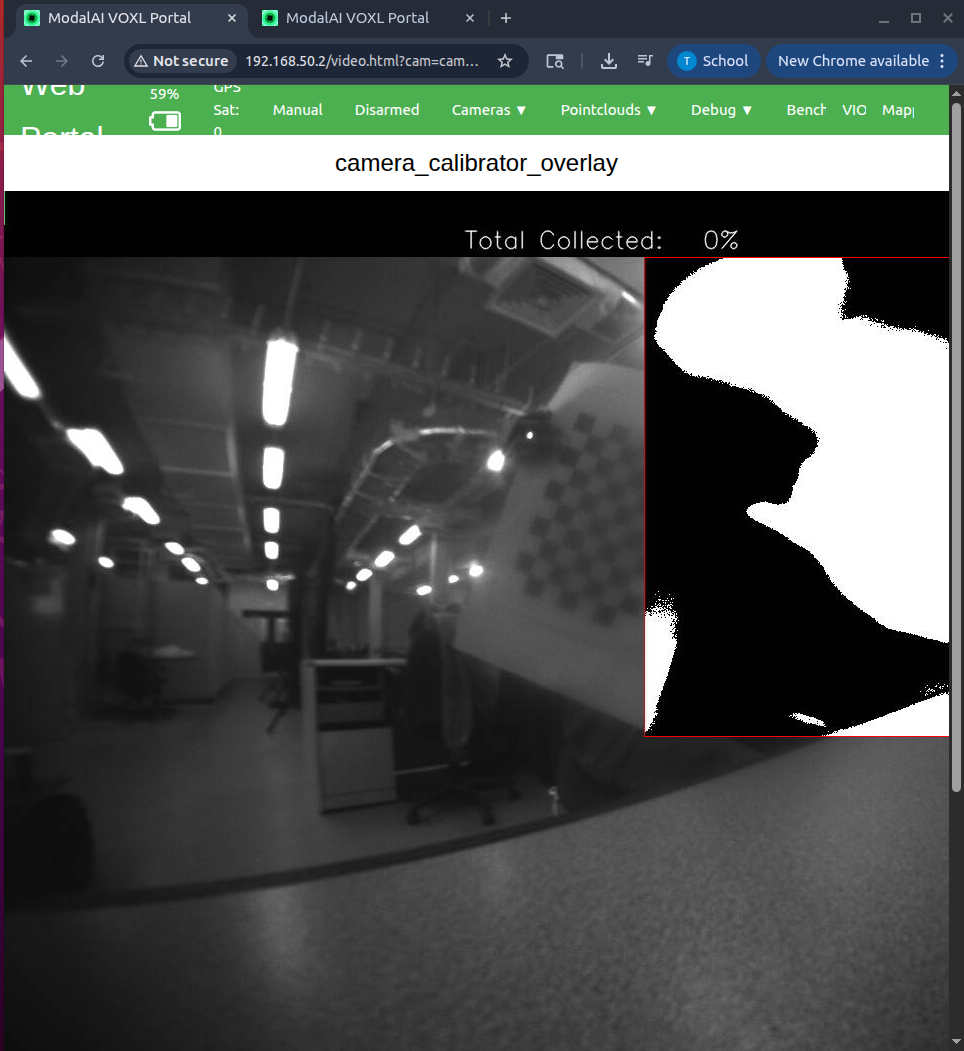
Task: Open the School profile button
Action: [x=713, y=61]
